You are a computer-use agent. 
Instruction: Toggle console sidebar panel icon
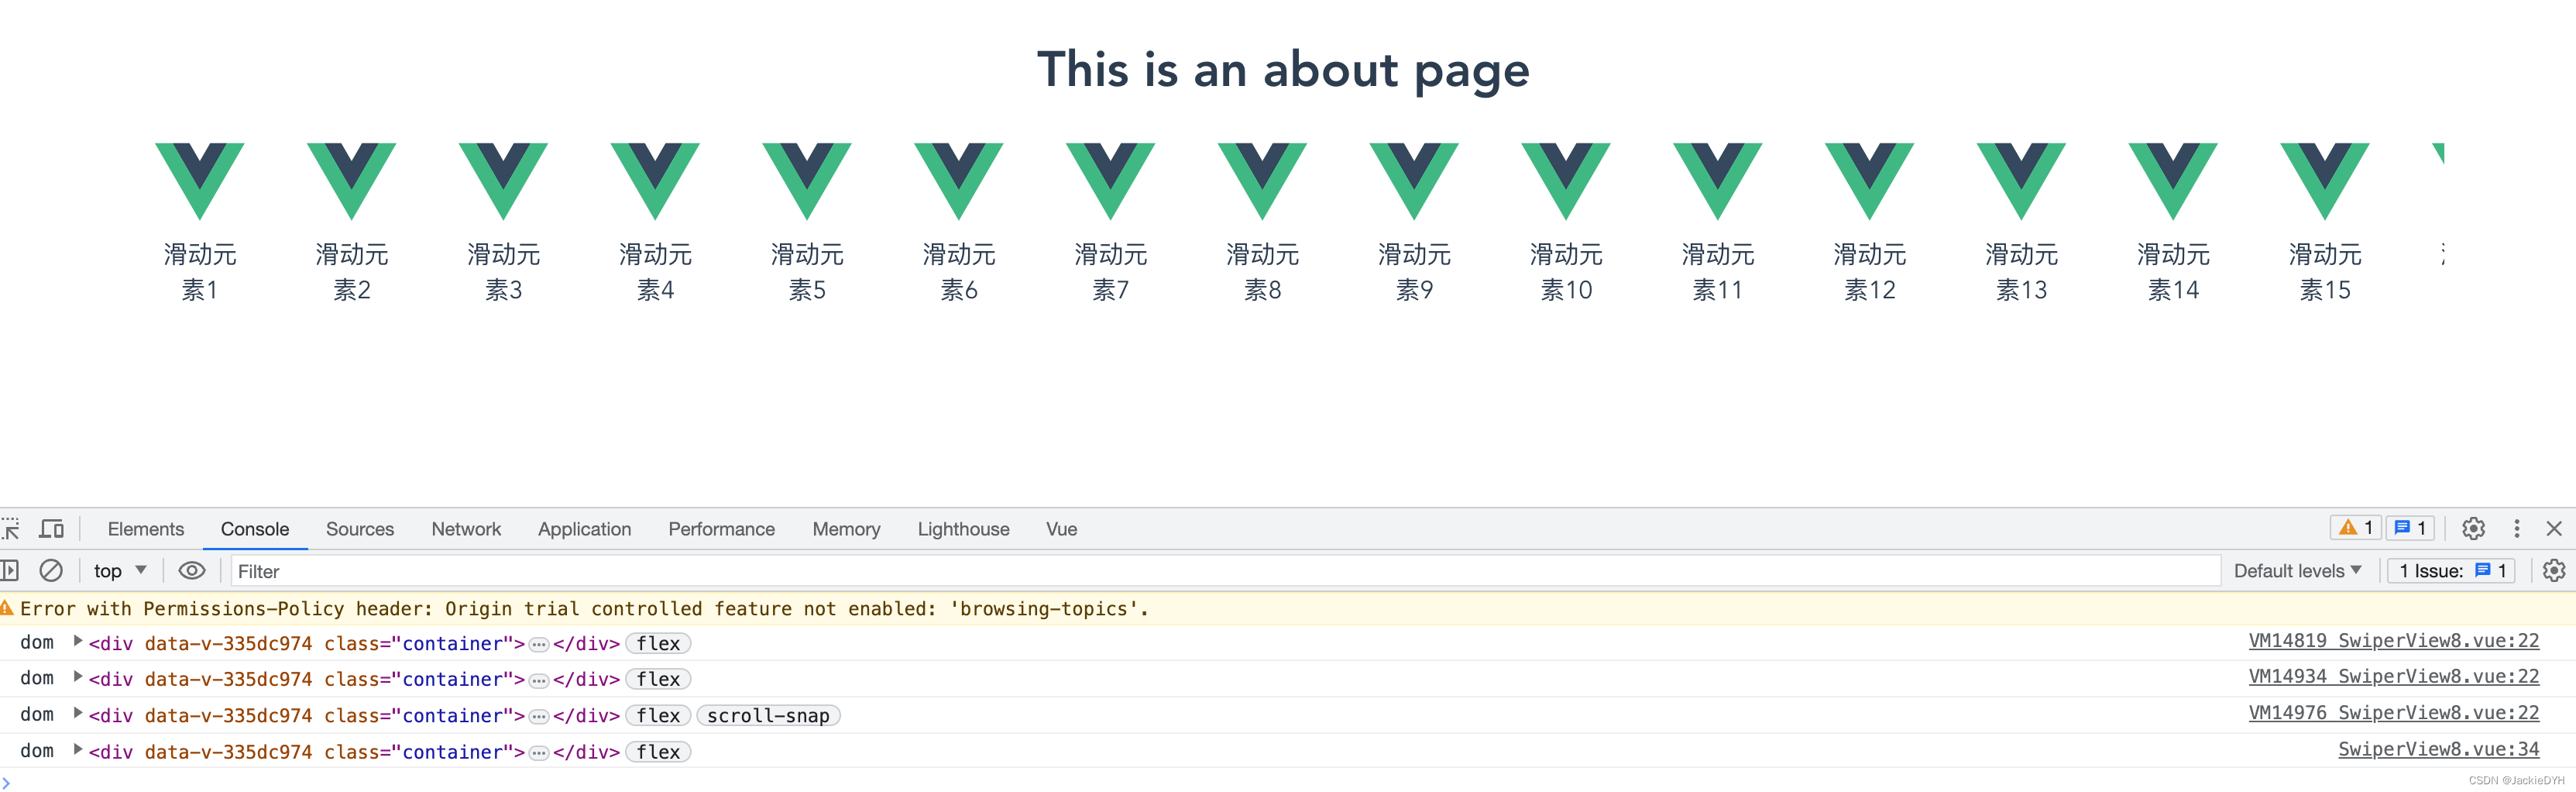click(10, 571)
